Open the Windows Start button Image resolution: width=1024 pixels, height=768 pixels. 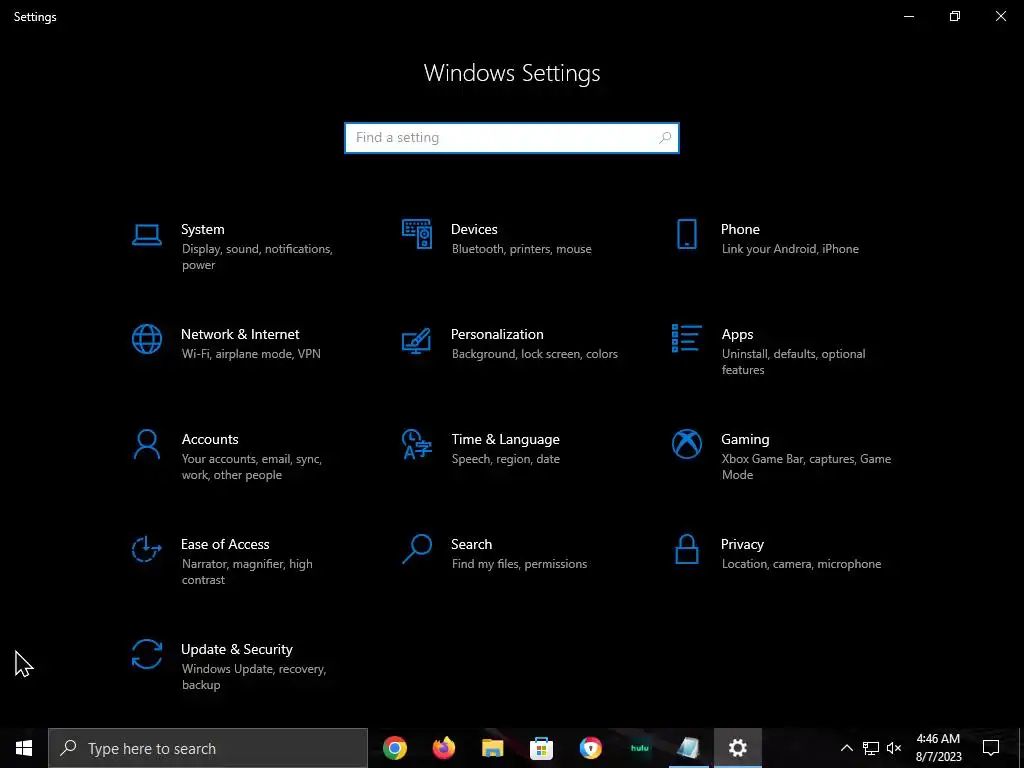24,748
